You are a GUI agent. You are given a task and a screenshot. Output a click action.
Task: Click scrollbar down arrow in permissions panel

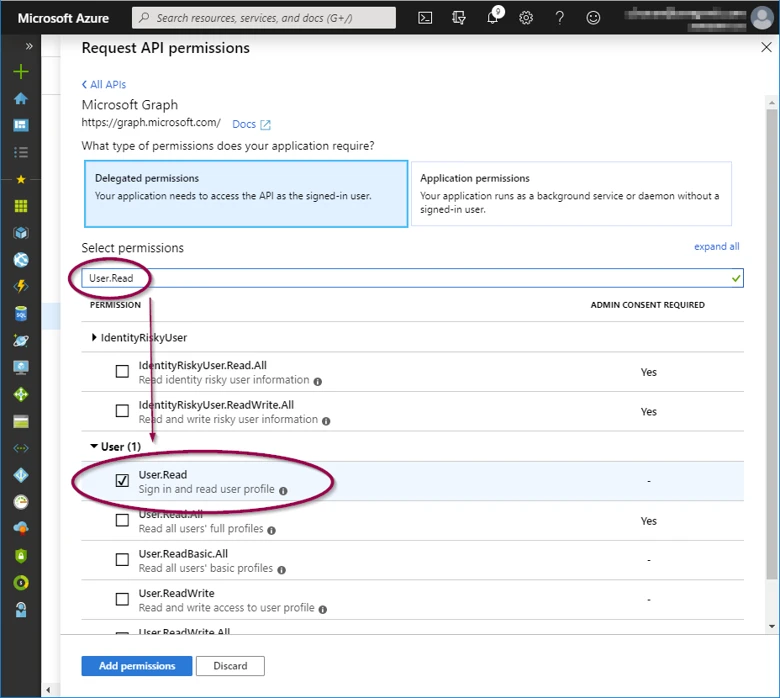tap(772, 626)
